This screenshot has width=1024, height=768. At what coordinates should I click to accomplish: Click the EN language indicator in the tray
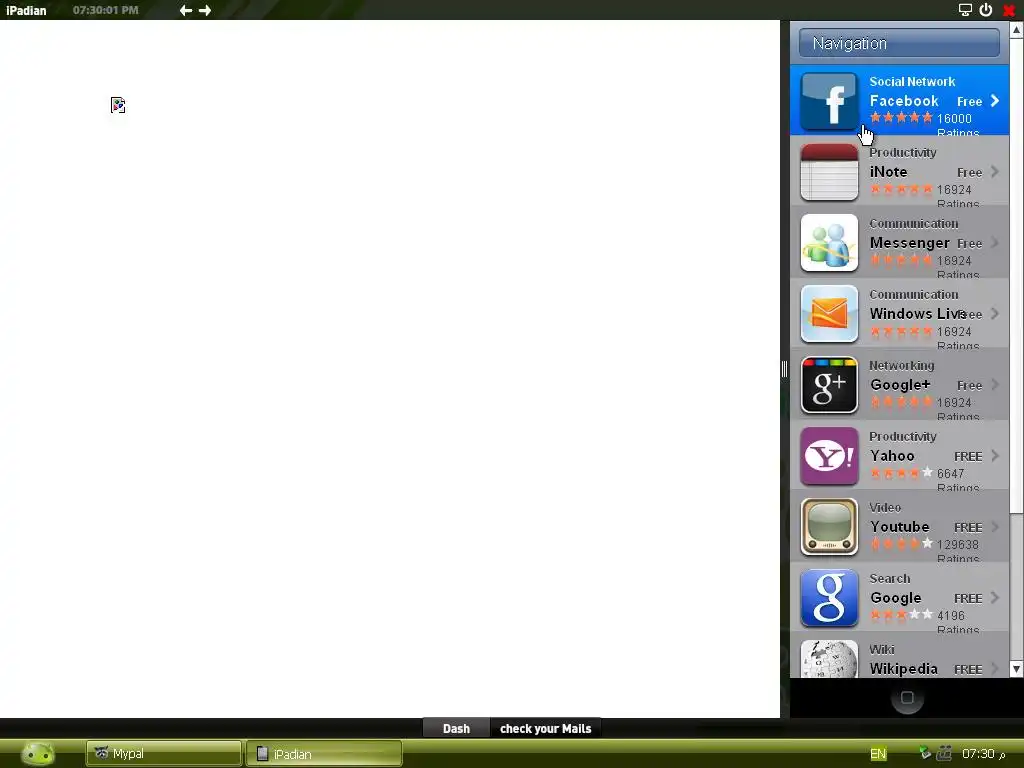click(878, 754)
